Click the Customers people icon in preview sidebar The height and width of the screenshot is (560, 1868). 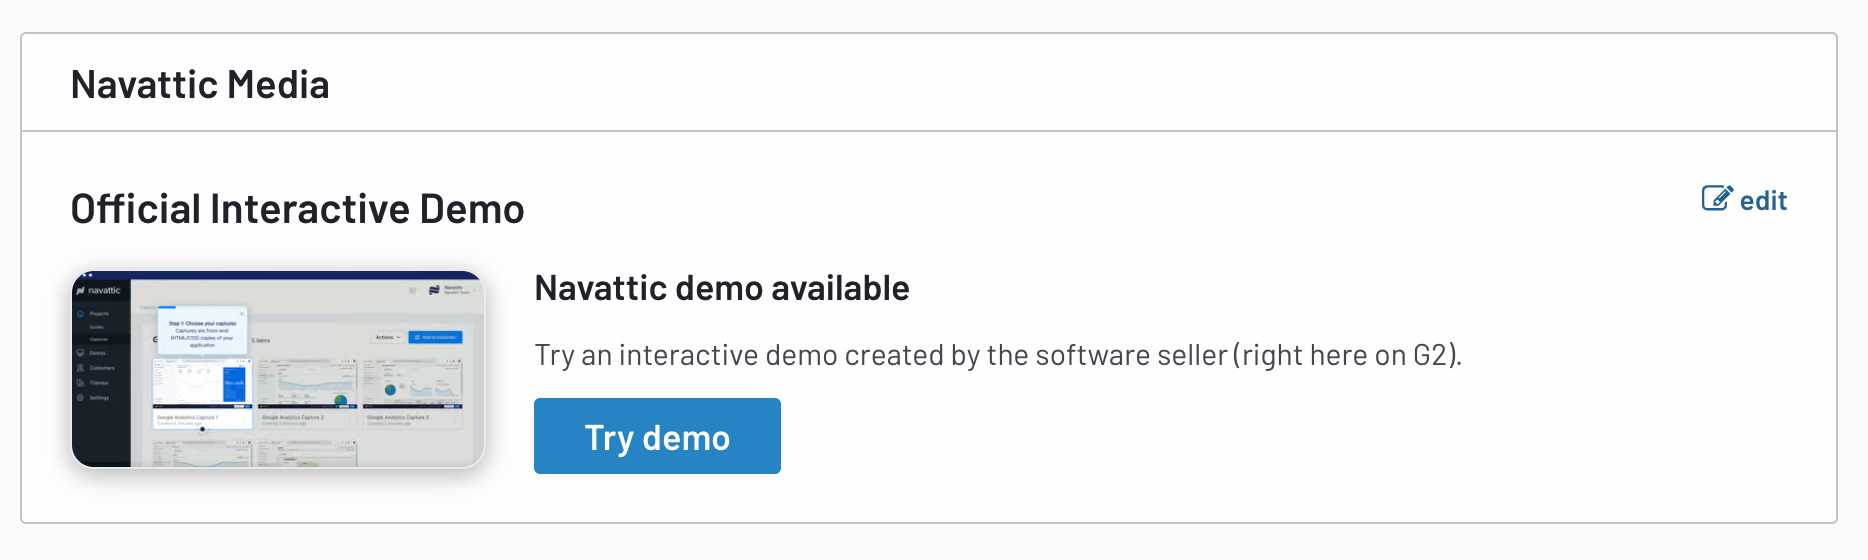coord(81,368)
